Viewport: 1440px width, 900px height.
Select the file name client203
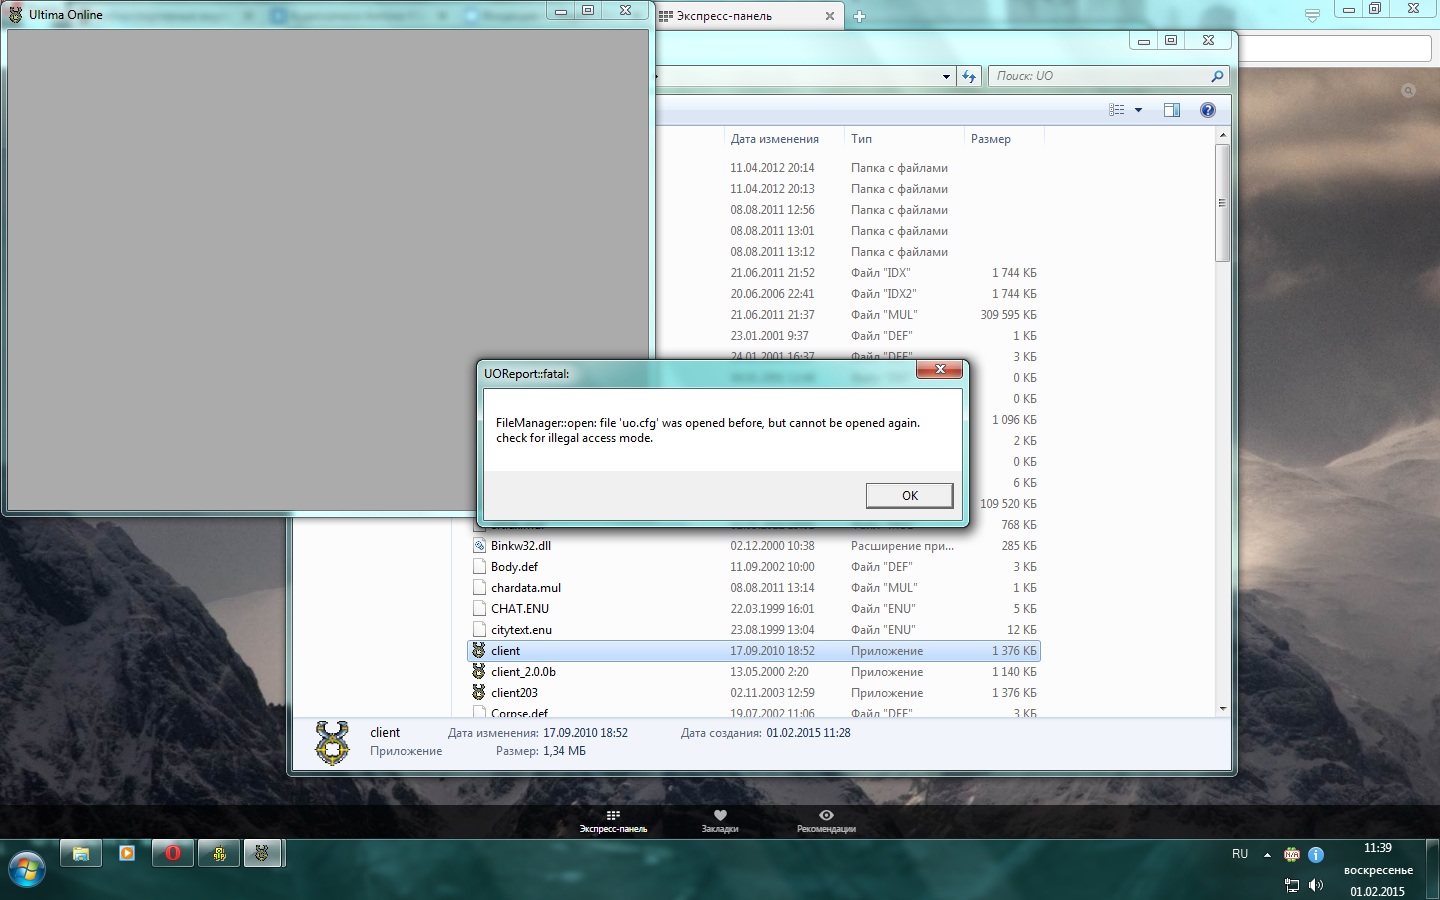(514, 693)
